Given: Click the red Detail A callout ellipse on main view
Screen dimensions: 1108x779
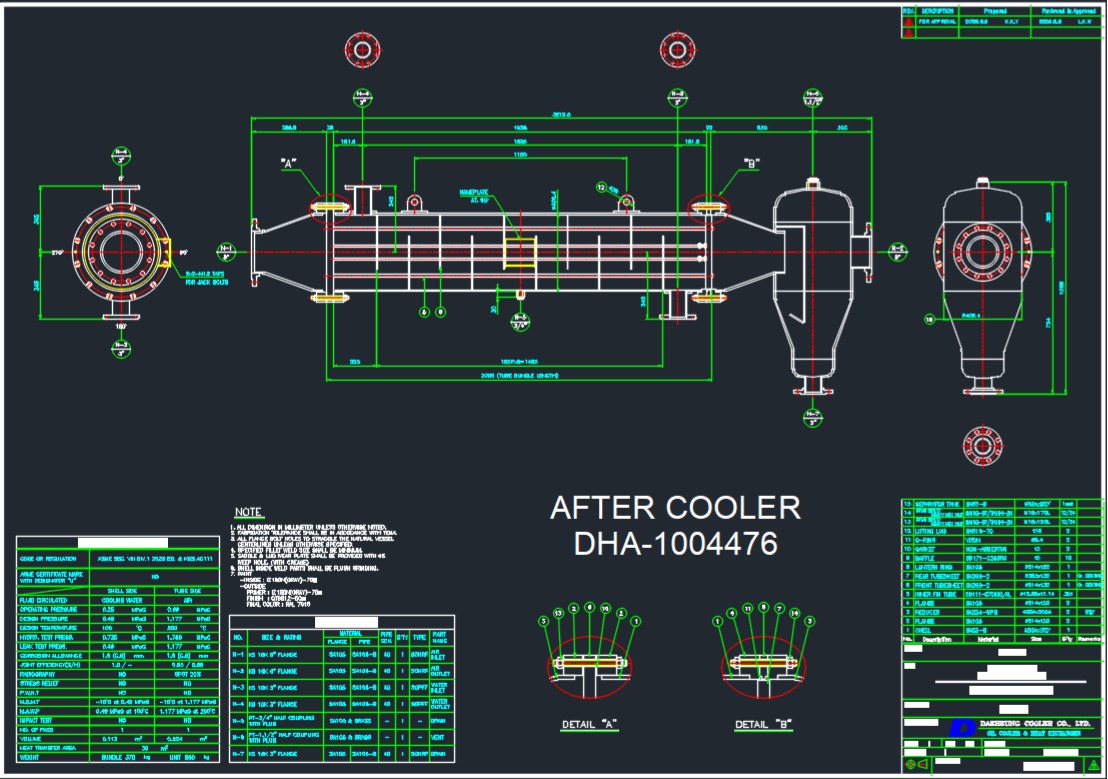Looking at the screenshot, I should point(330,207).
